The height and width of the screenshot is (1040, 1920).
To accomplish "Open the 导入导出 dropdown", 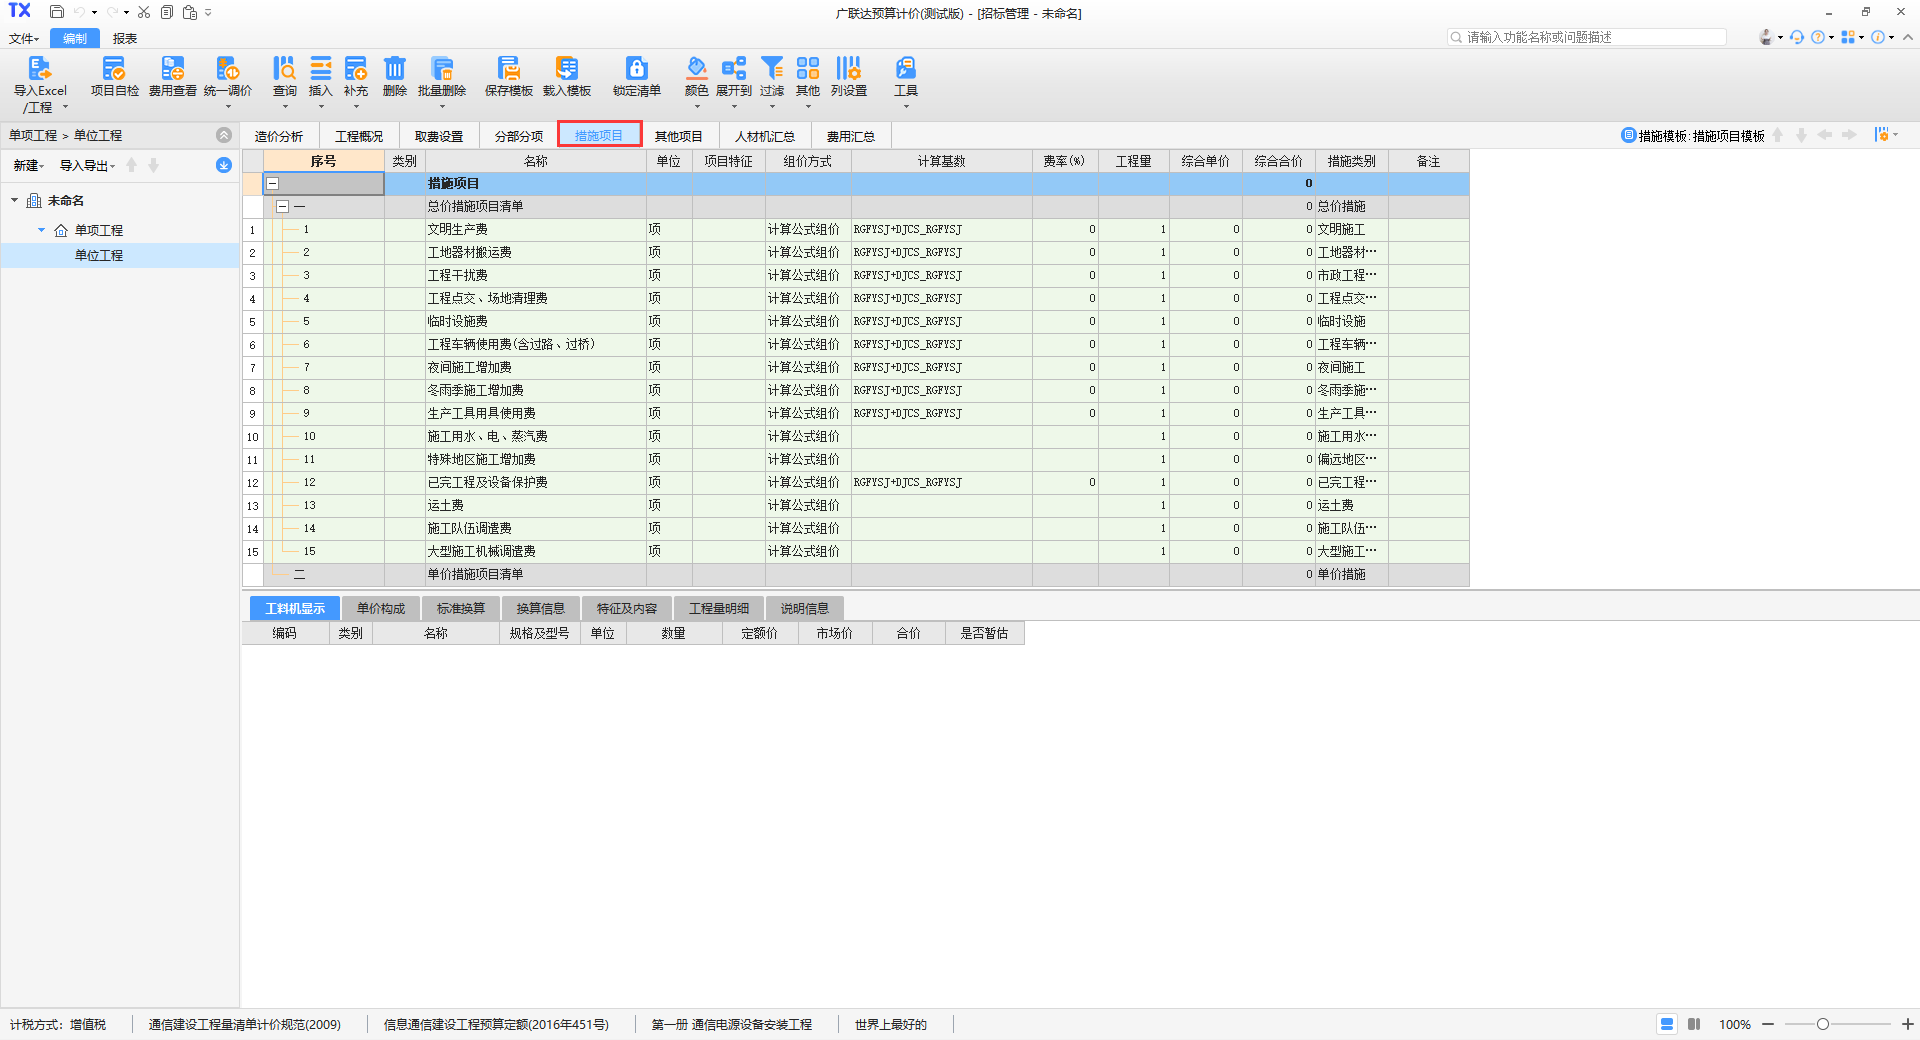I will pyautogui.click(x=87, y=166).
